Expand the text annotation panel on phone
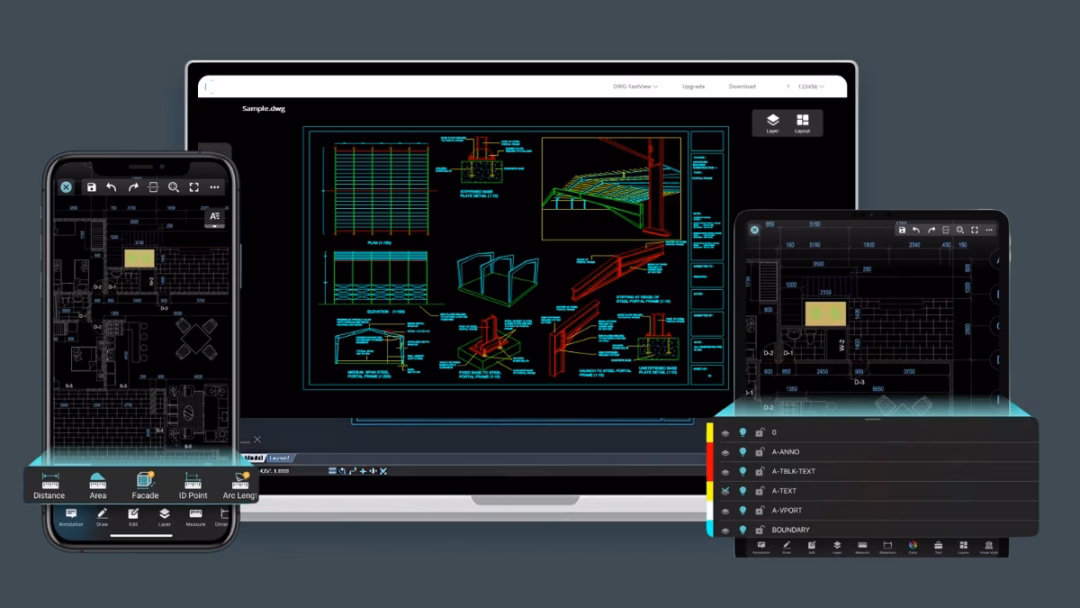This screenshot has width=1080, height=608. 215,216
